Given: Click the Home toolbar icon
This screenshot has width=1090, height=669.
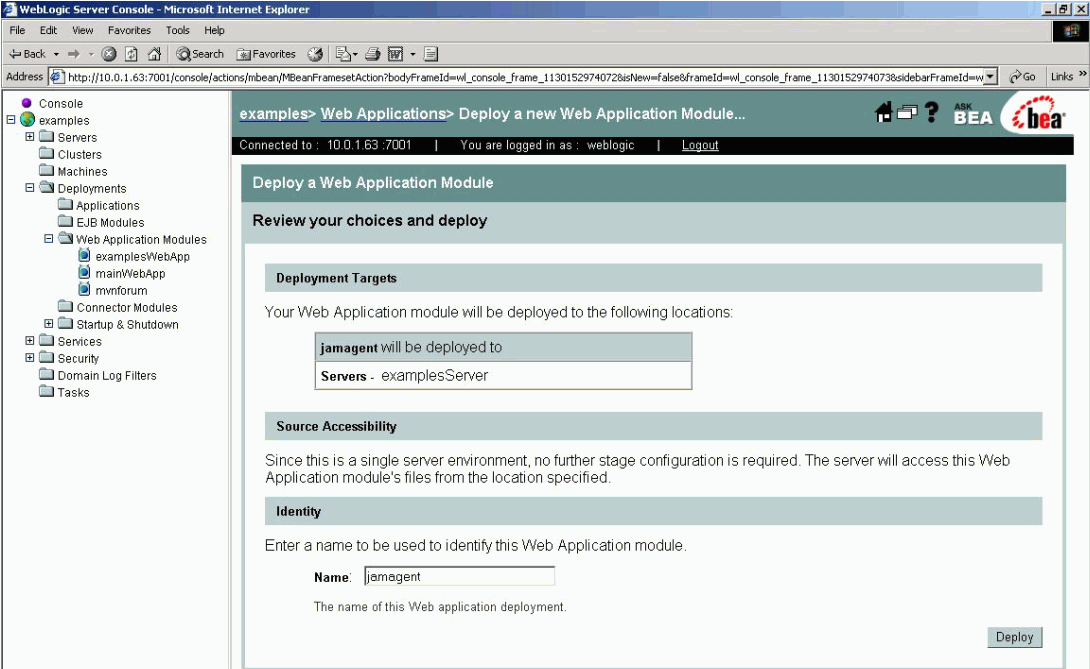Looking at the screenshot, I should (x=156, y=53).
